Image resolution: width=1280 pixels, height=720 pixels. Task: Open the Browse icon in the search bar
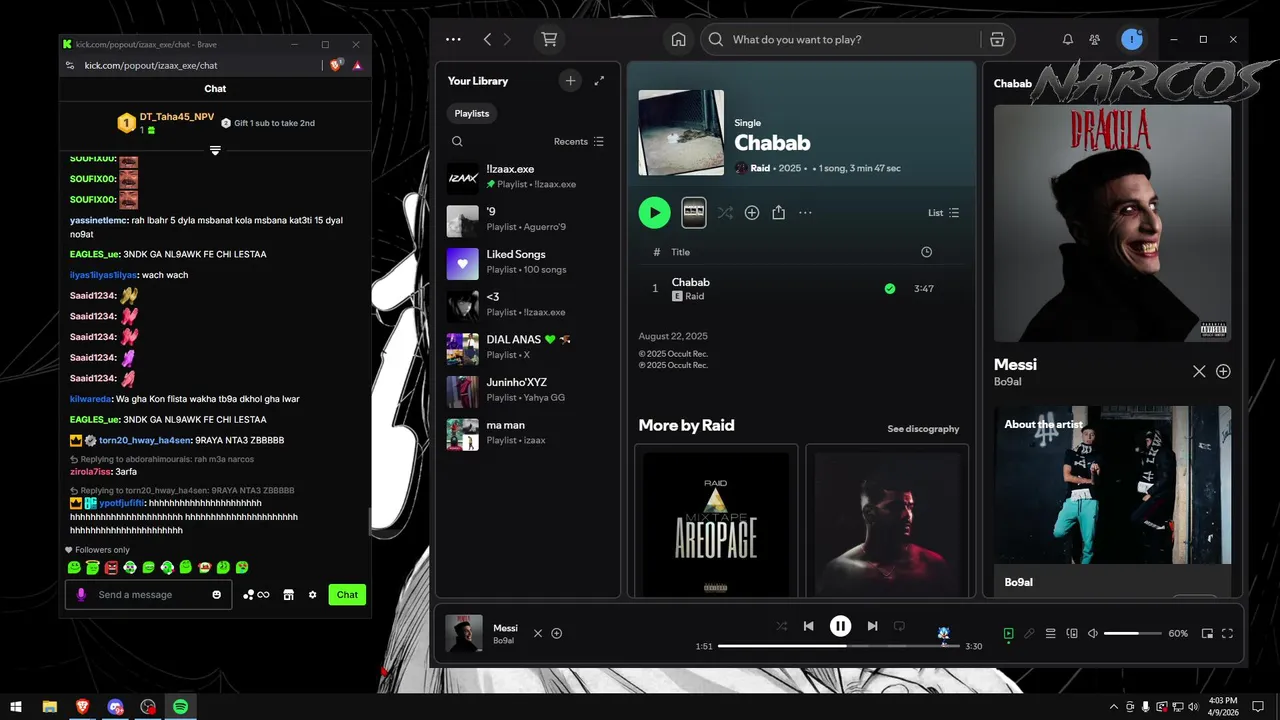point(997,39)
